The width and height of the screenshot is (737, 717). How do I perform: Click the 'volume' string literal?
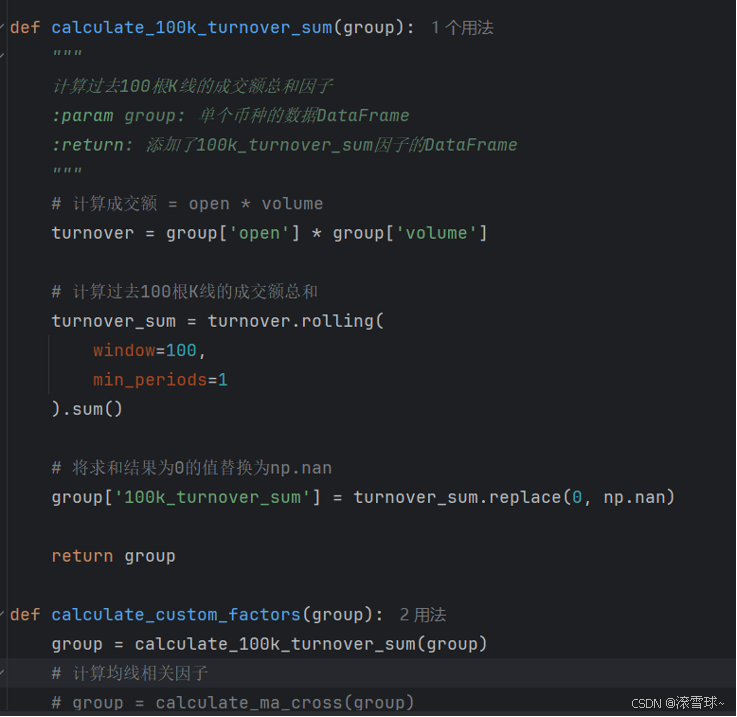tap(436, 233)
